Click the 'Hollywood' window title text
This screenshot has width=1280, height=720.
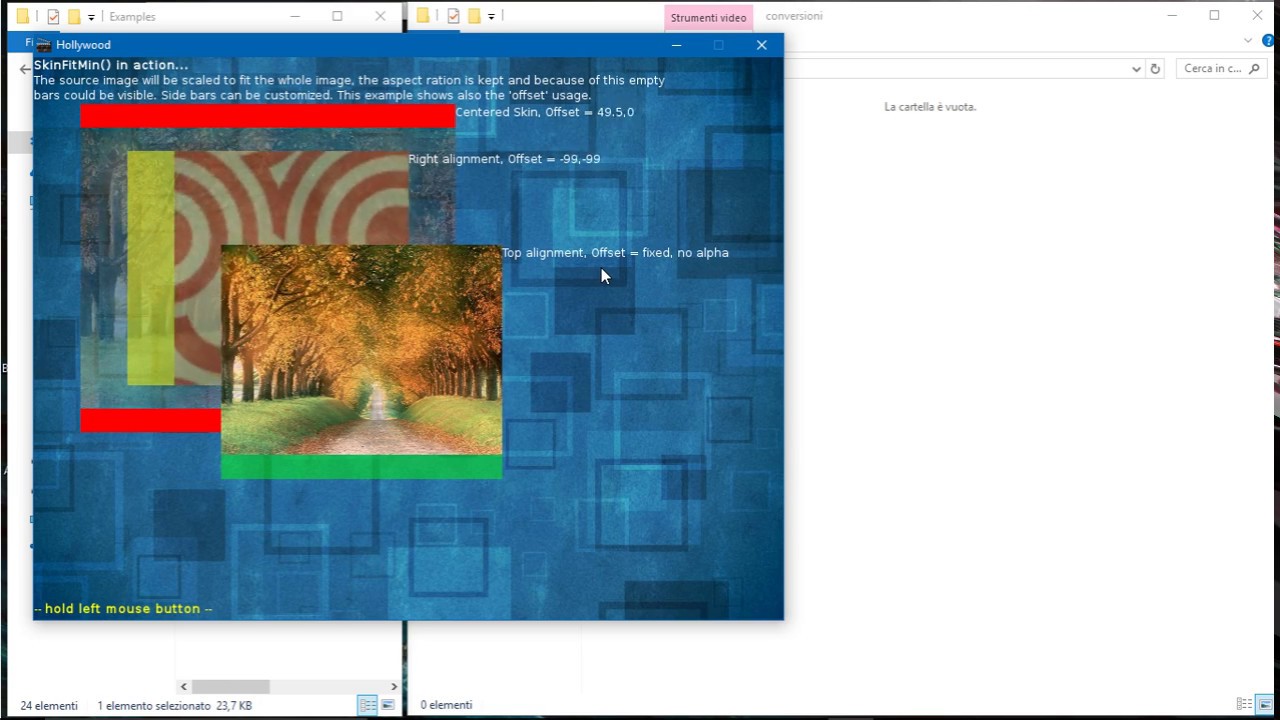(83, 45)
